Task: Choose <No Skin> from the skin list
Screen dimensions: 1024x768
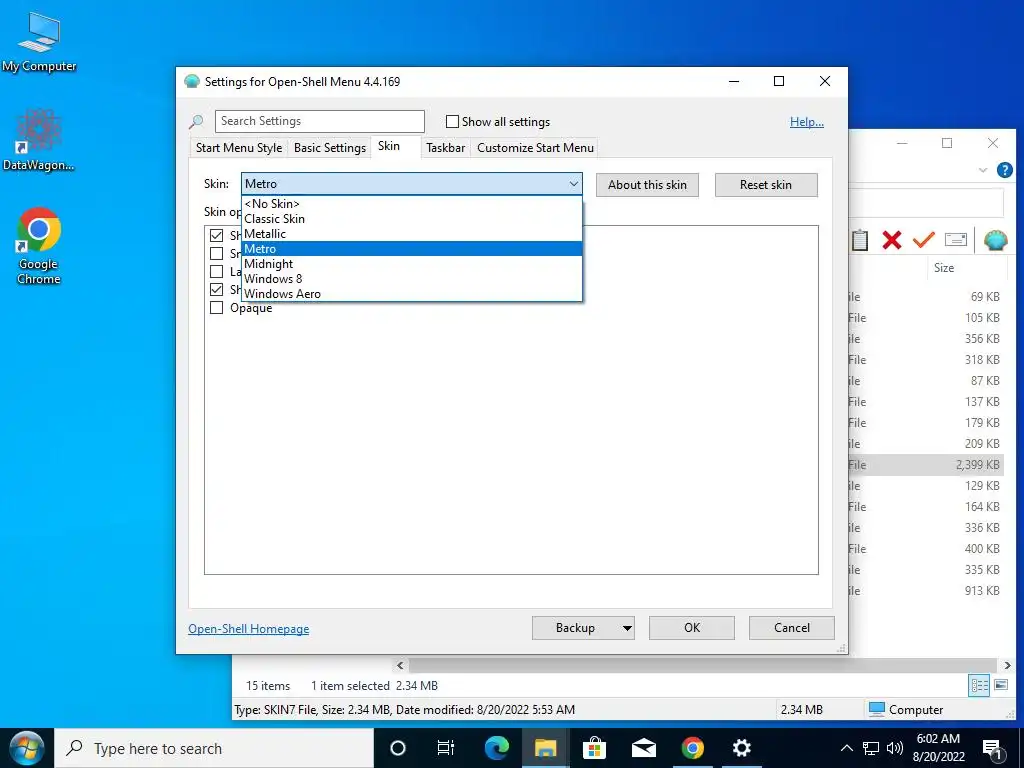Action: [x=412, y=204]
